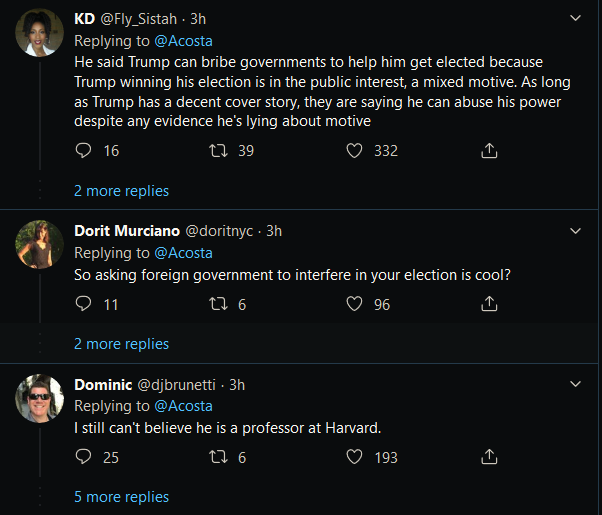The height and width of the screenshot is (515, 602).
Task: View Dorit Murciano's profile avatar
Action: [x=41, y=245]
